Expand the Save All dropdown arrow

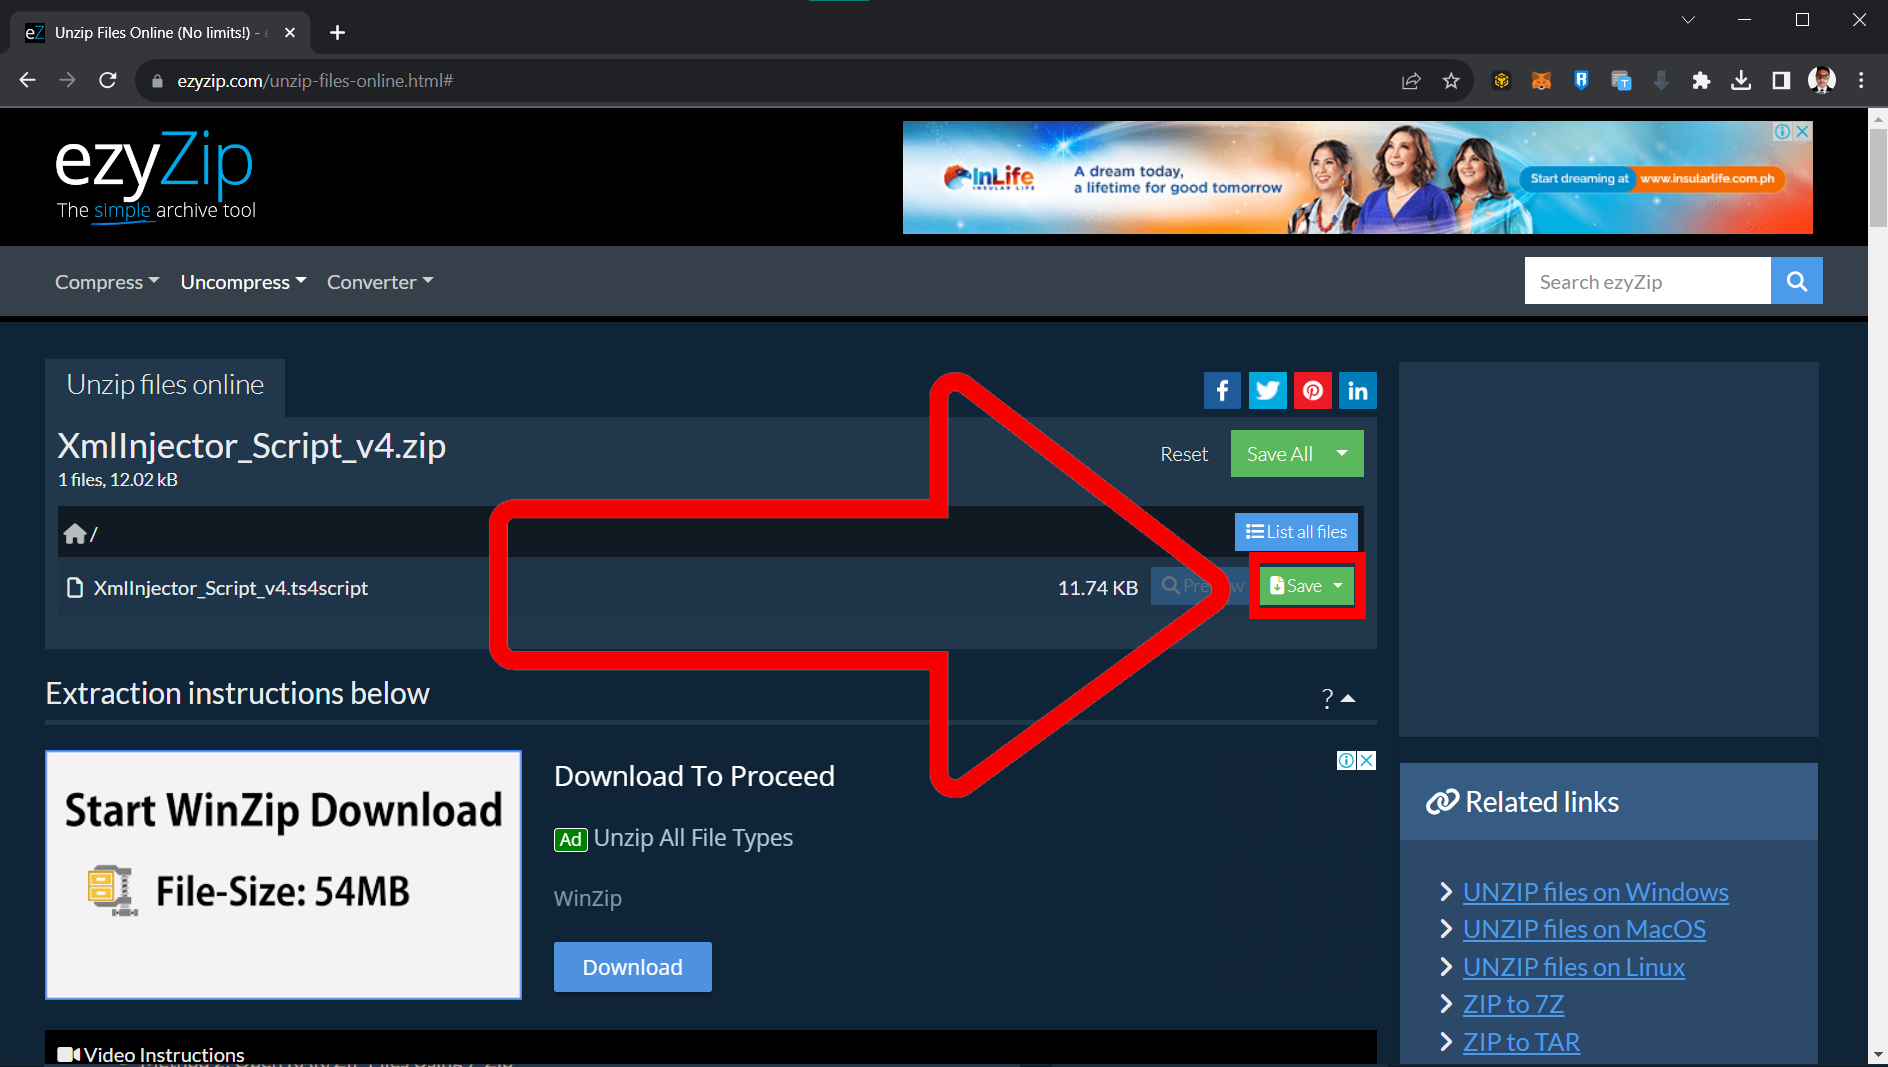1343,453
